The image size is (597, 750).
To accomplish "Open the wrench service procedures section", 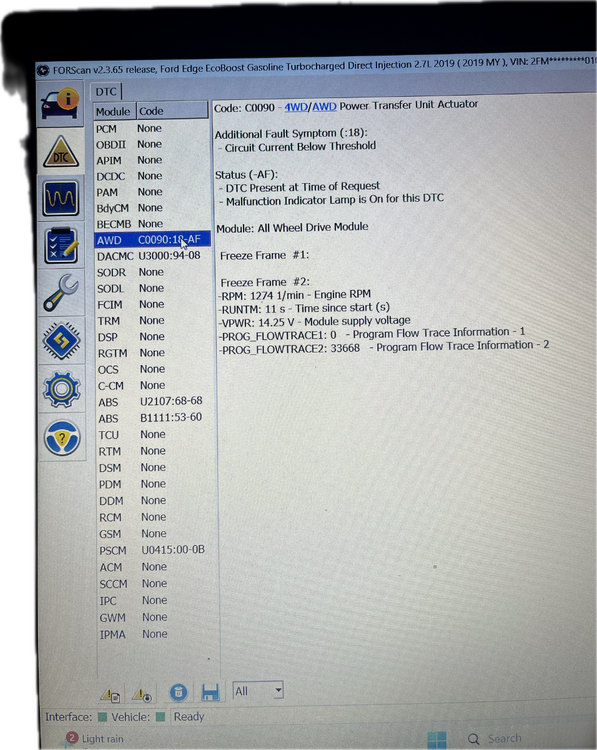I will pos(61,292).
